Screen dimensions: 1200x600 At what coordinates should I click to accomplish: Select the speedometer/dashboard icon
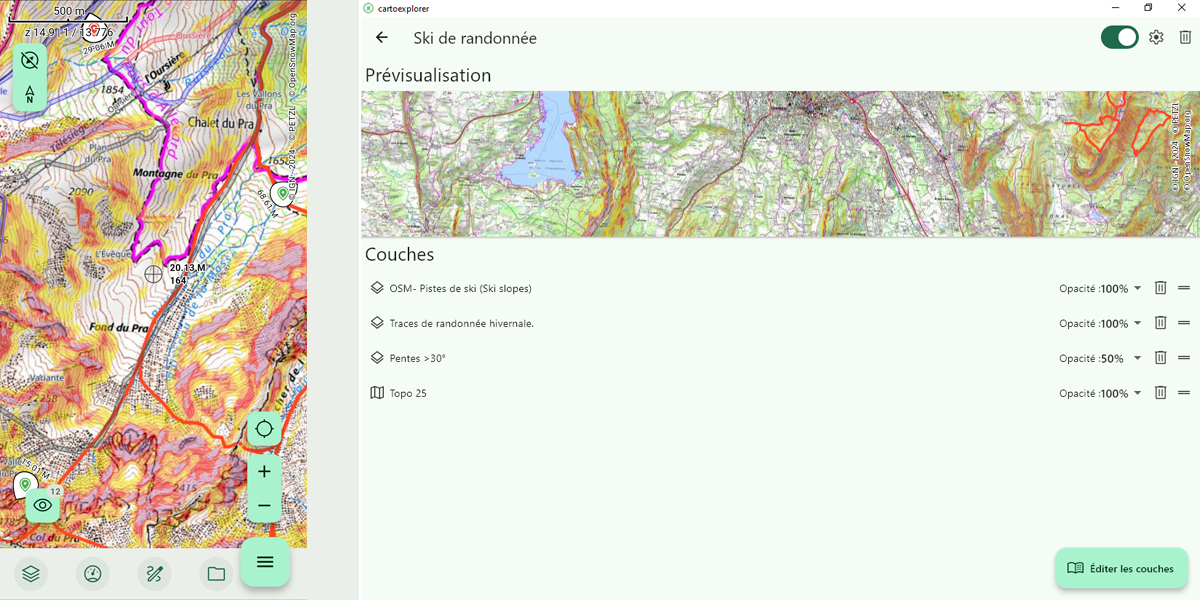tap(92, 574)
